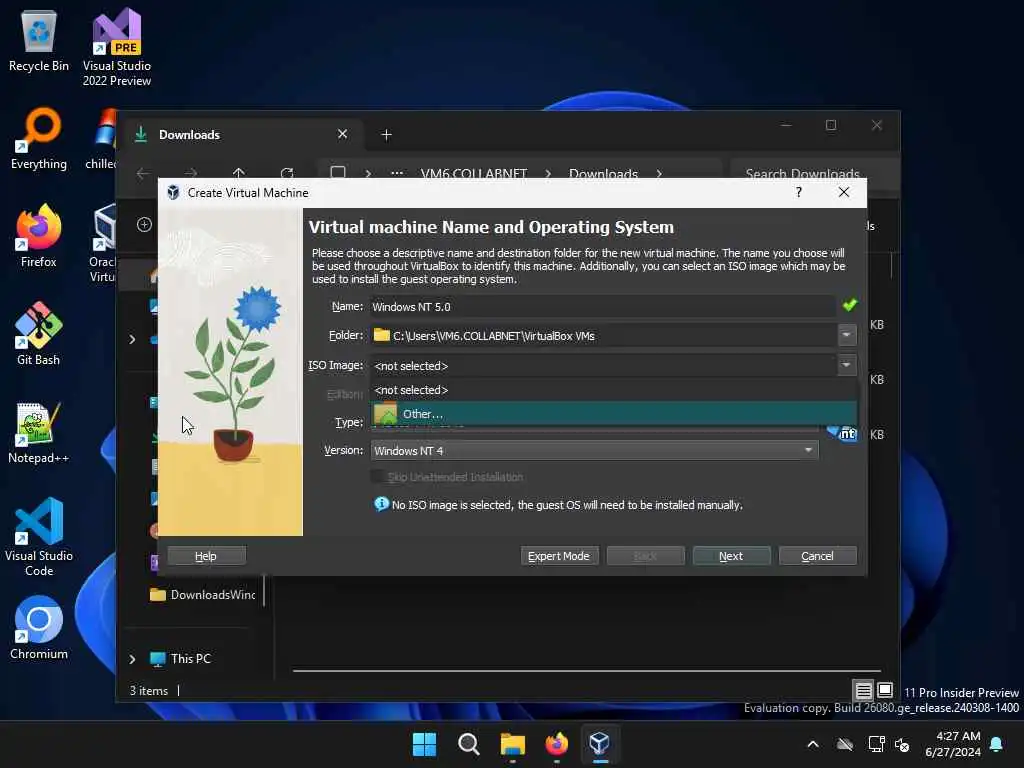
Task: Select the DownloadsWinc folder in navigation pane
Action: pos(202,594)
